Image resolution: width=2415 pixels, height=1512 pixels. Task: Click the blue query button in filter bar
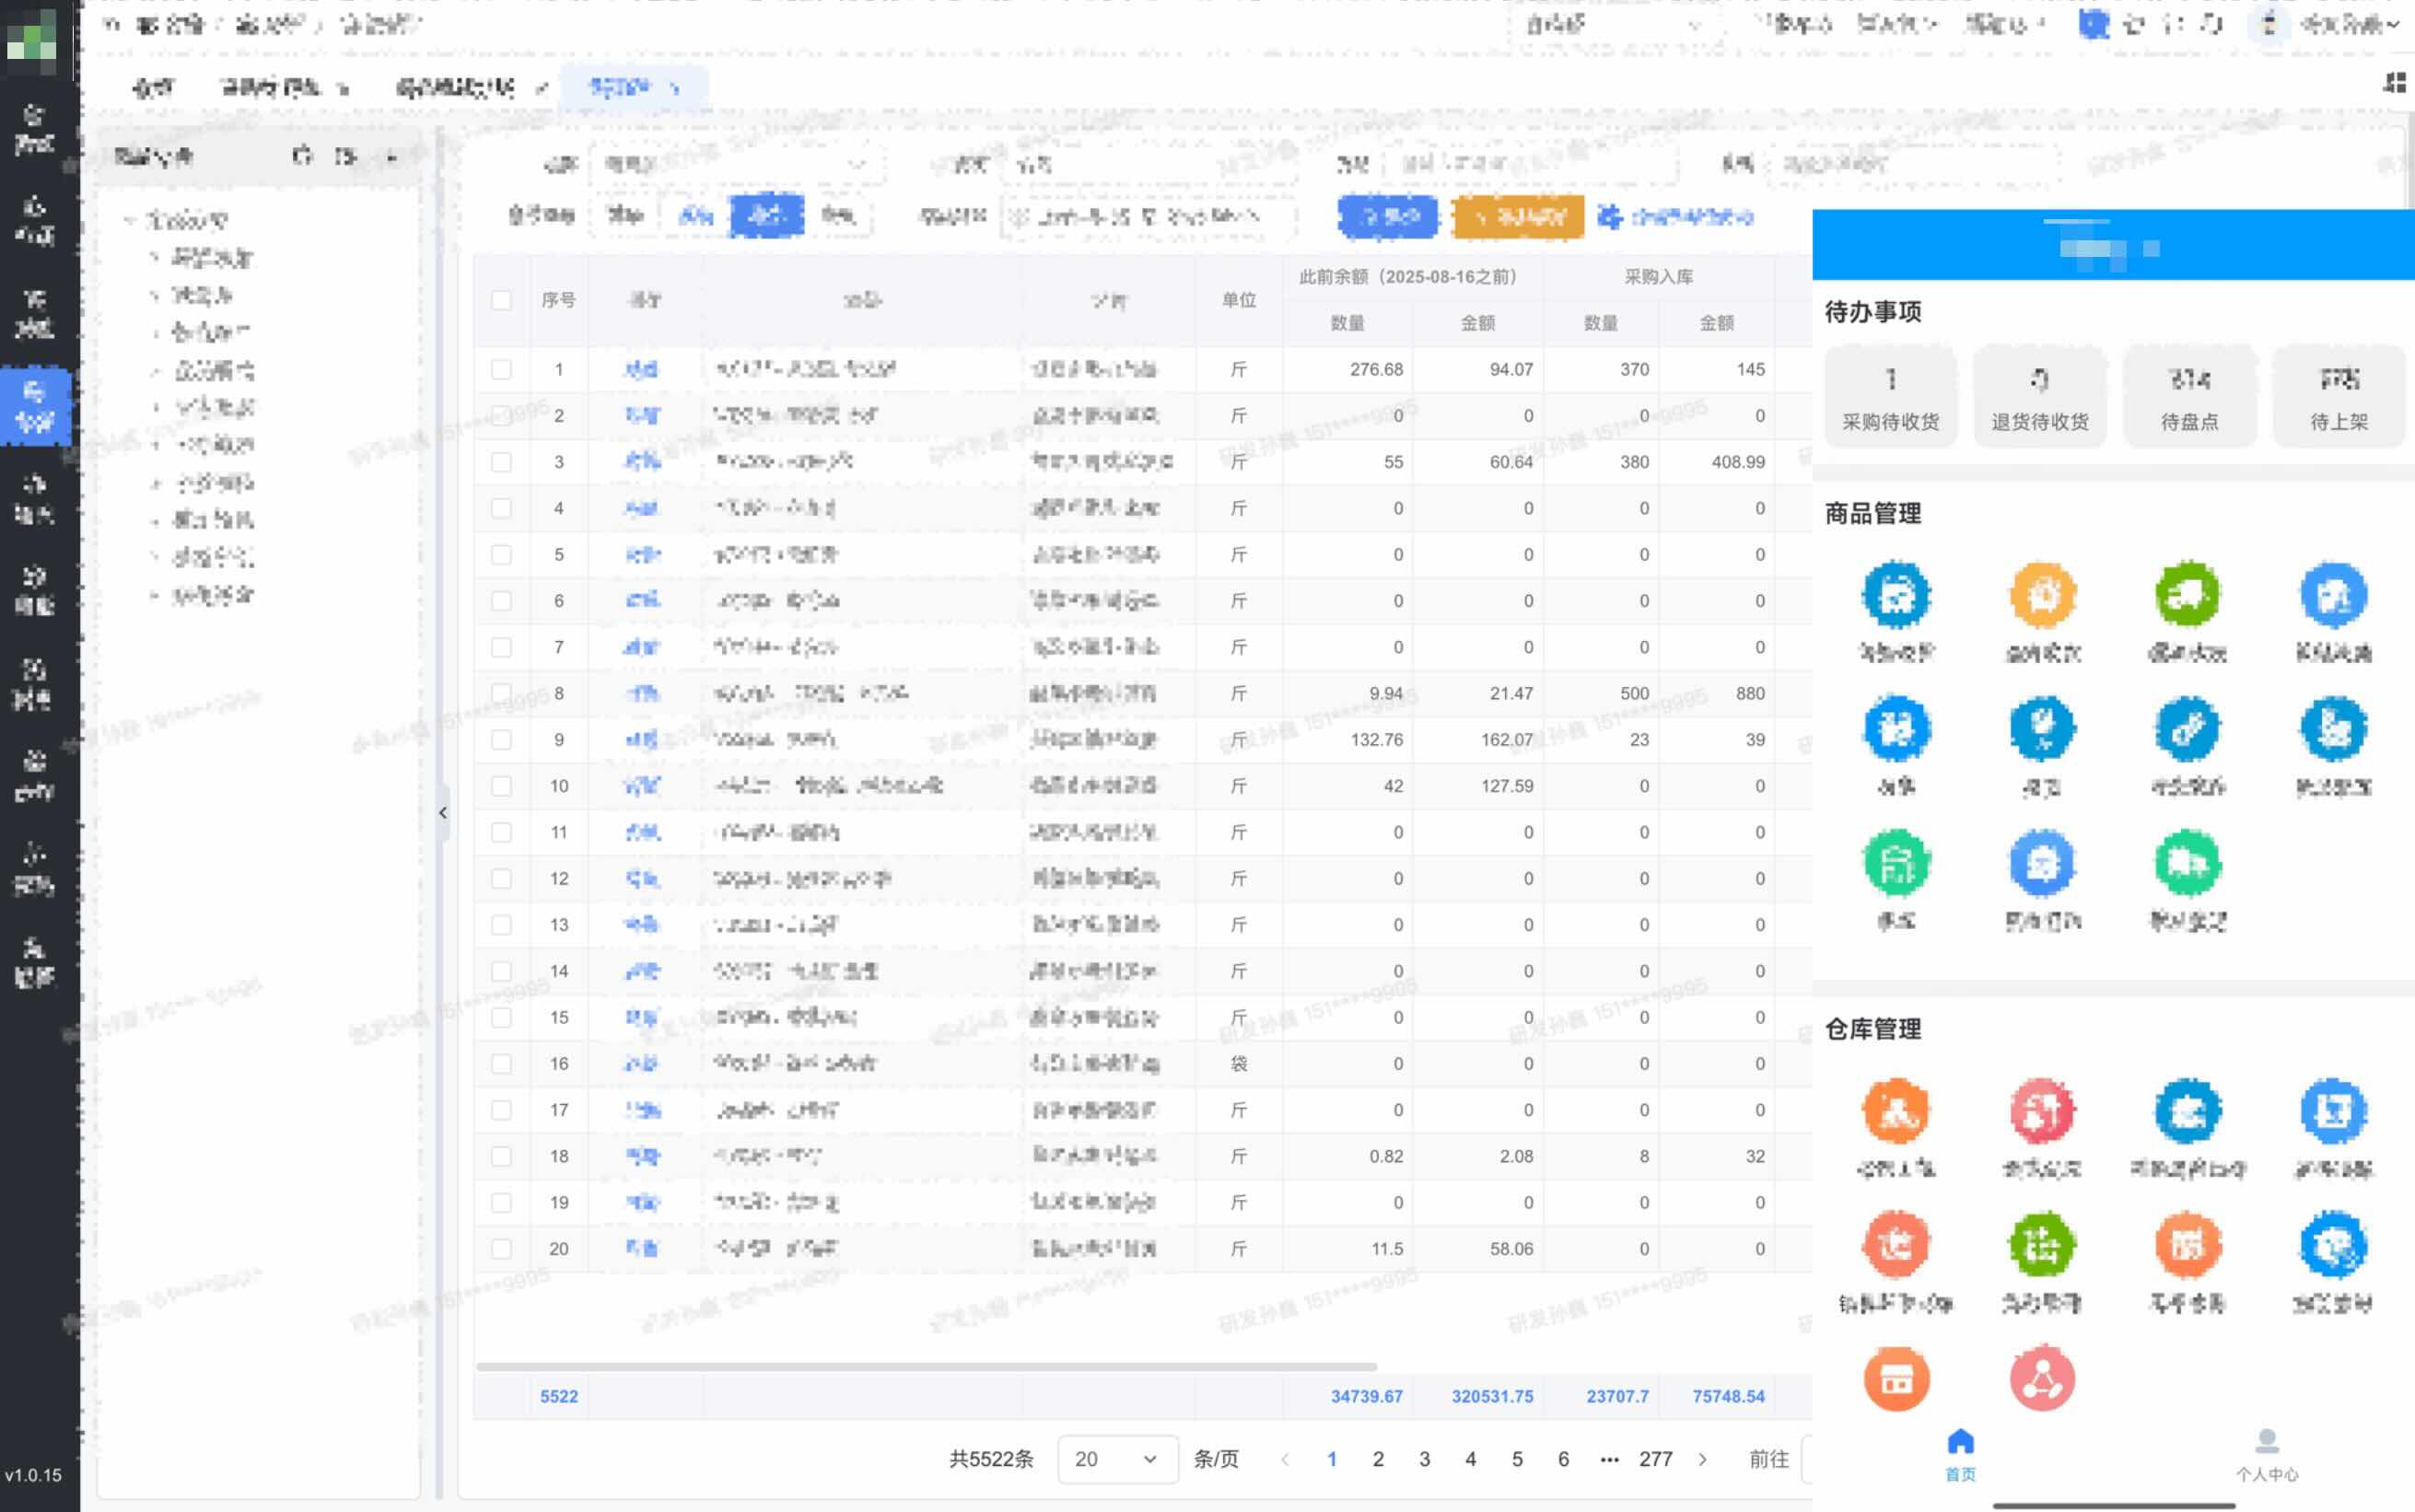click(1387, 217)
